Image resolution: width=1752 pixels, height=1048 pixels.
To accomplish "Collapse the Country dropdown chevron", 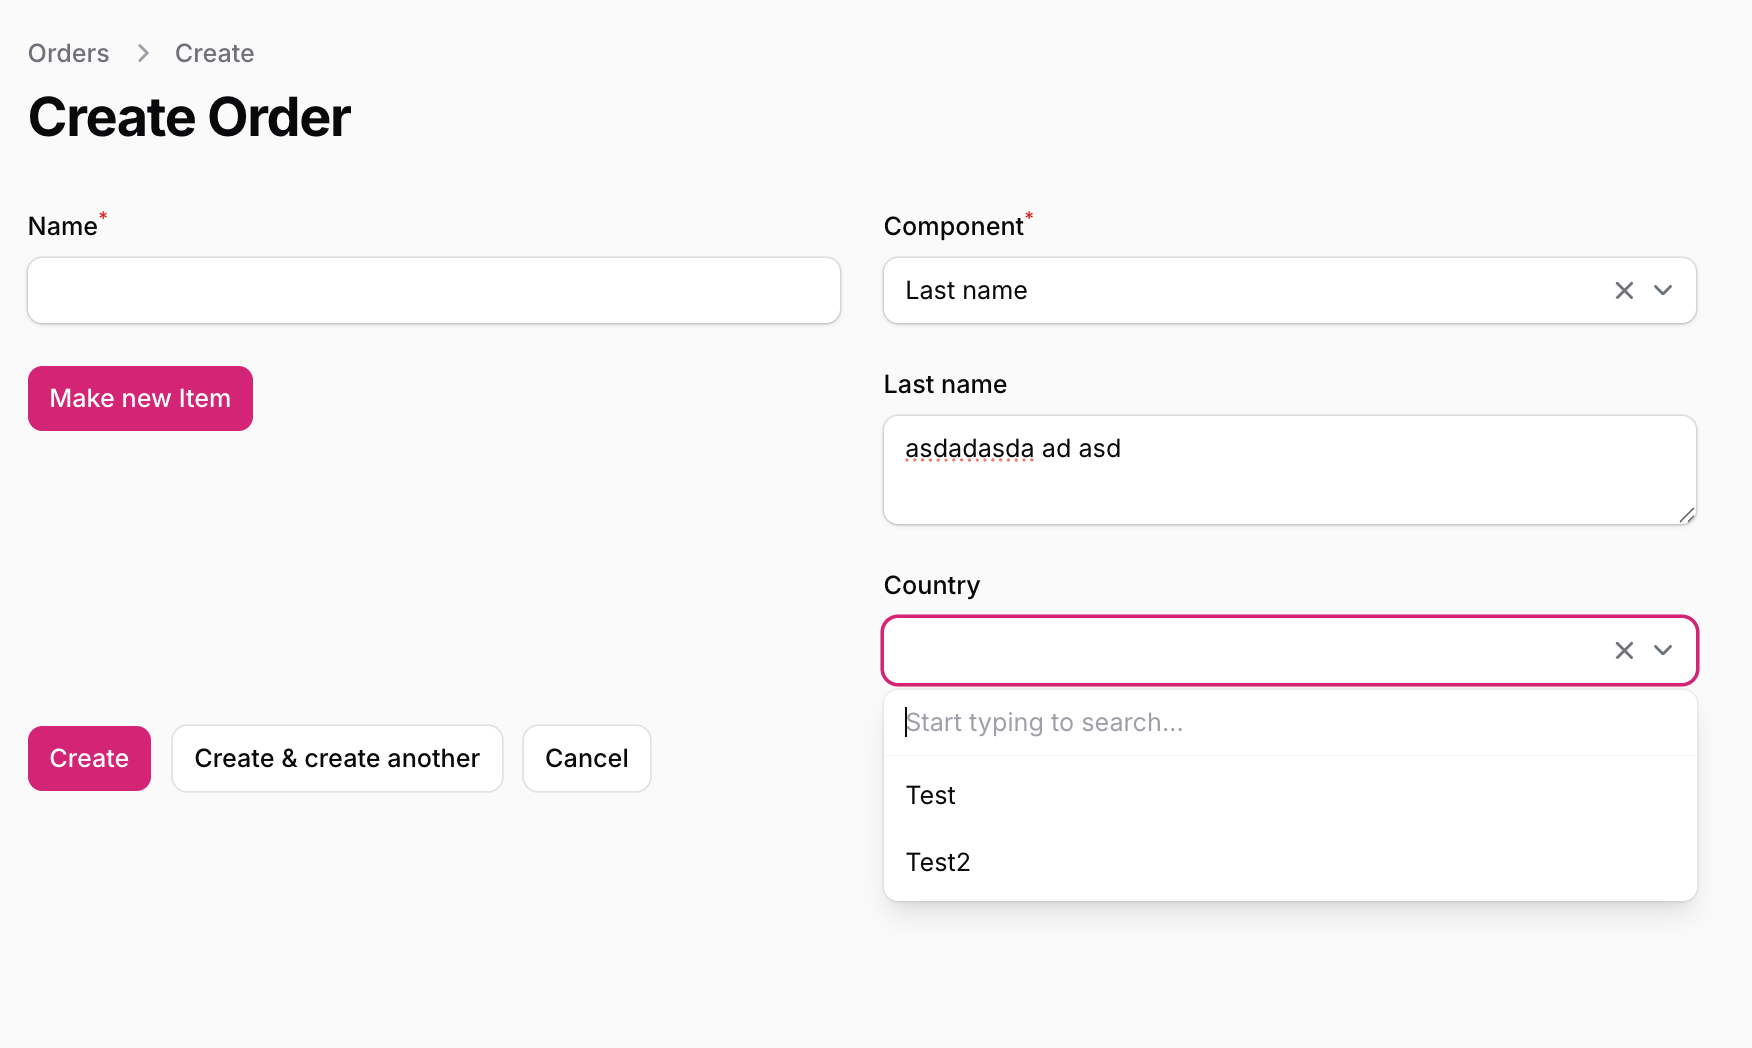I will coord(1663,650).
